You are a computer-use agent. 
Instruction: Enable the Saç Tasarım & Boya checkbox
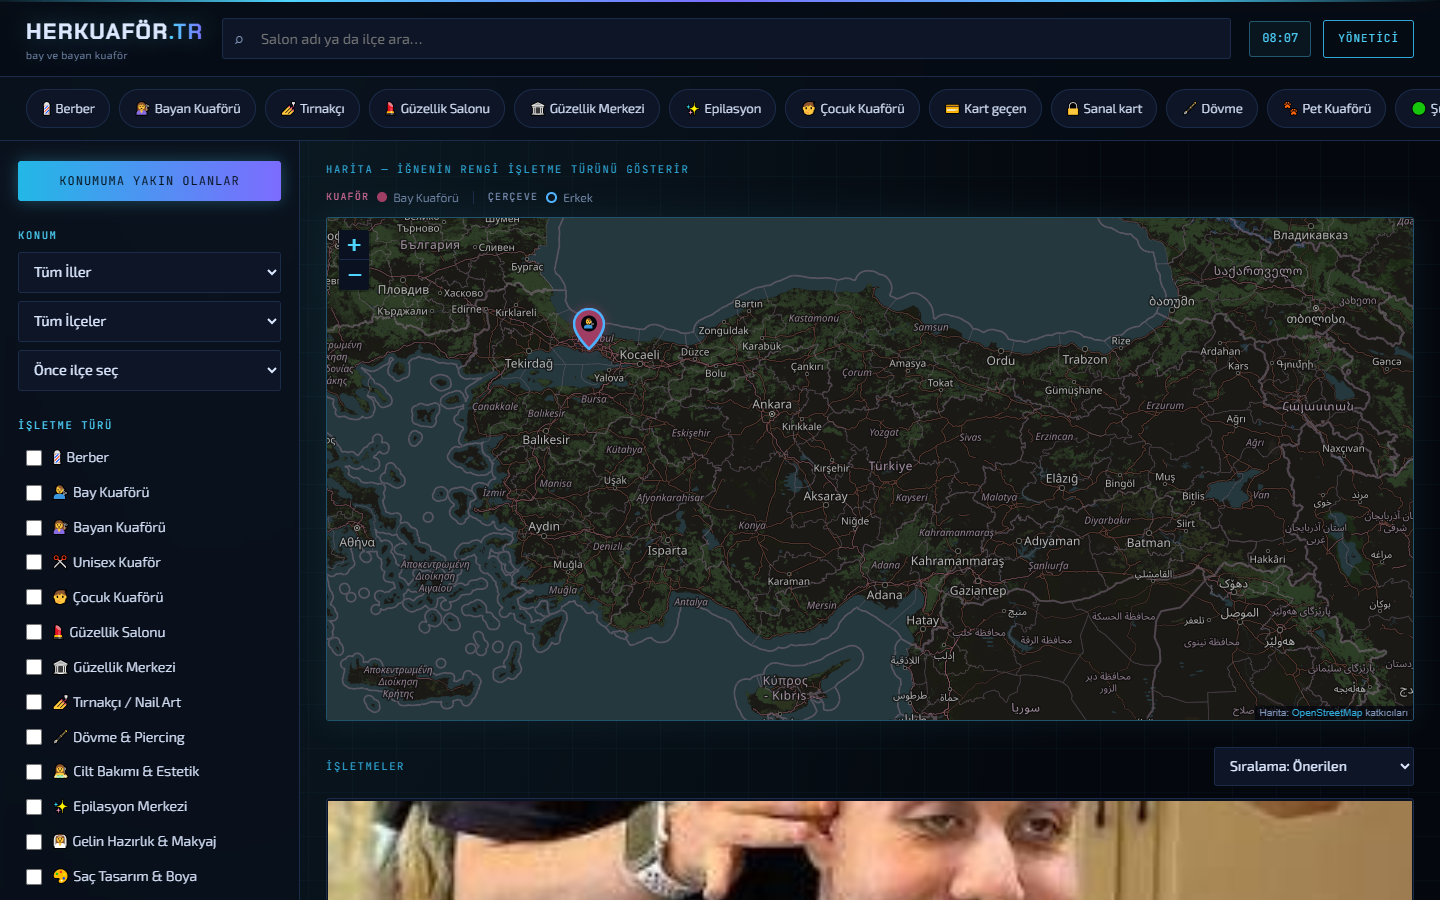point(34,877)
